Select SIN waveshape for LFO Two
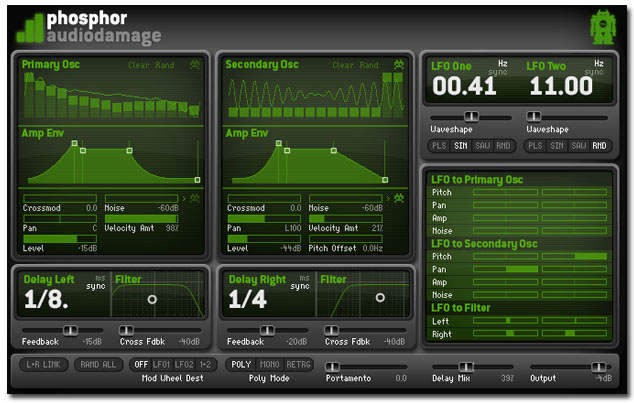 (x=557, y=146)
